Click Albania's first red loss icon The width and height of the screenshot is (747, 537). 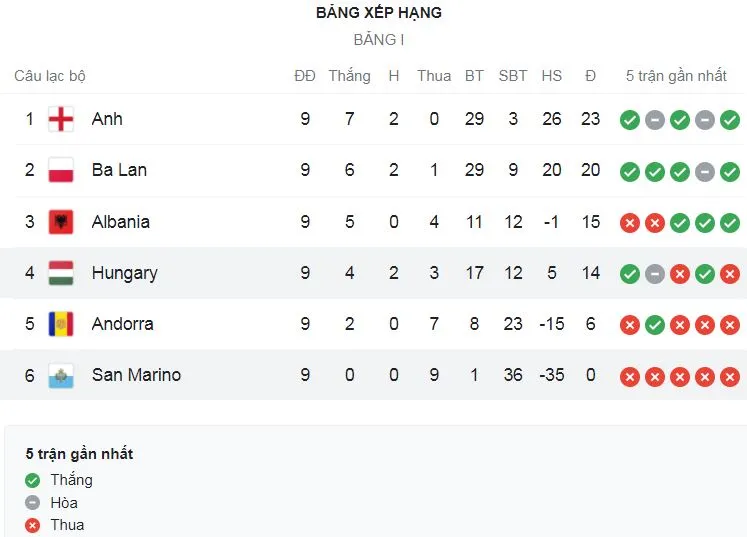(629, 222)
